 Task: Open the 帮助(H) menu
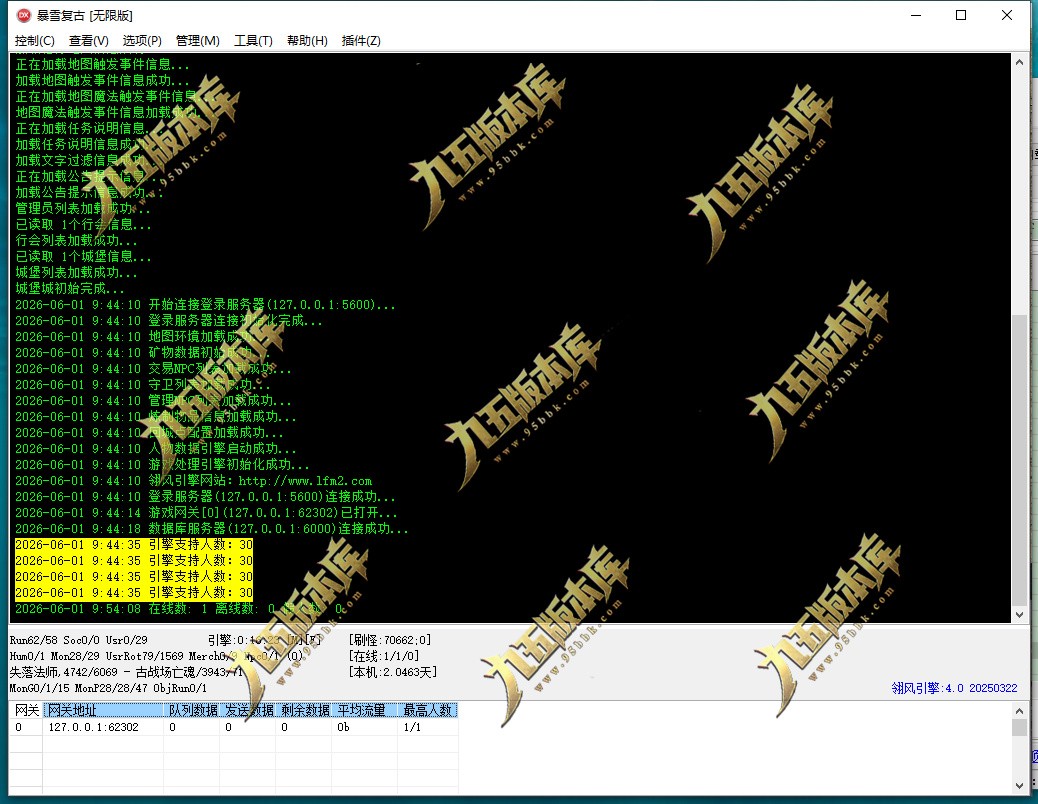[x=307, y=41]
